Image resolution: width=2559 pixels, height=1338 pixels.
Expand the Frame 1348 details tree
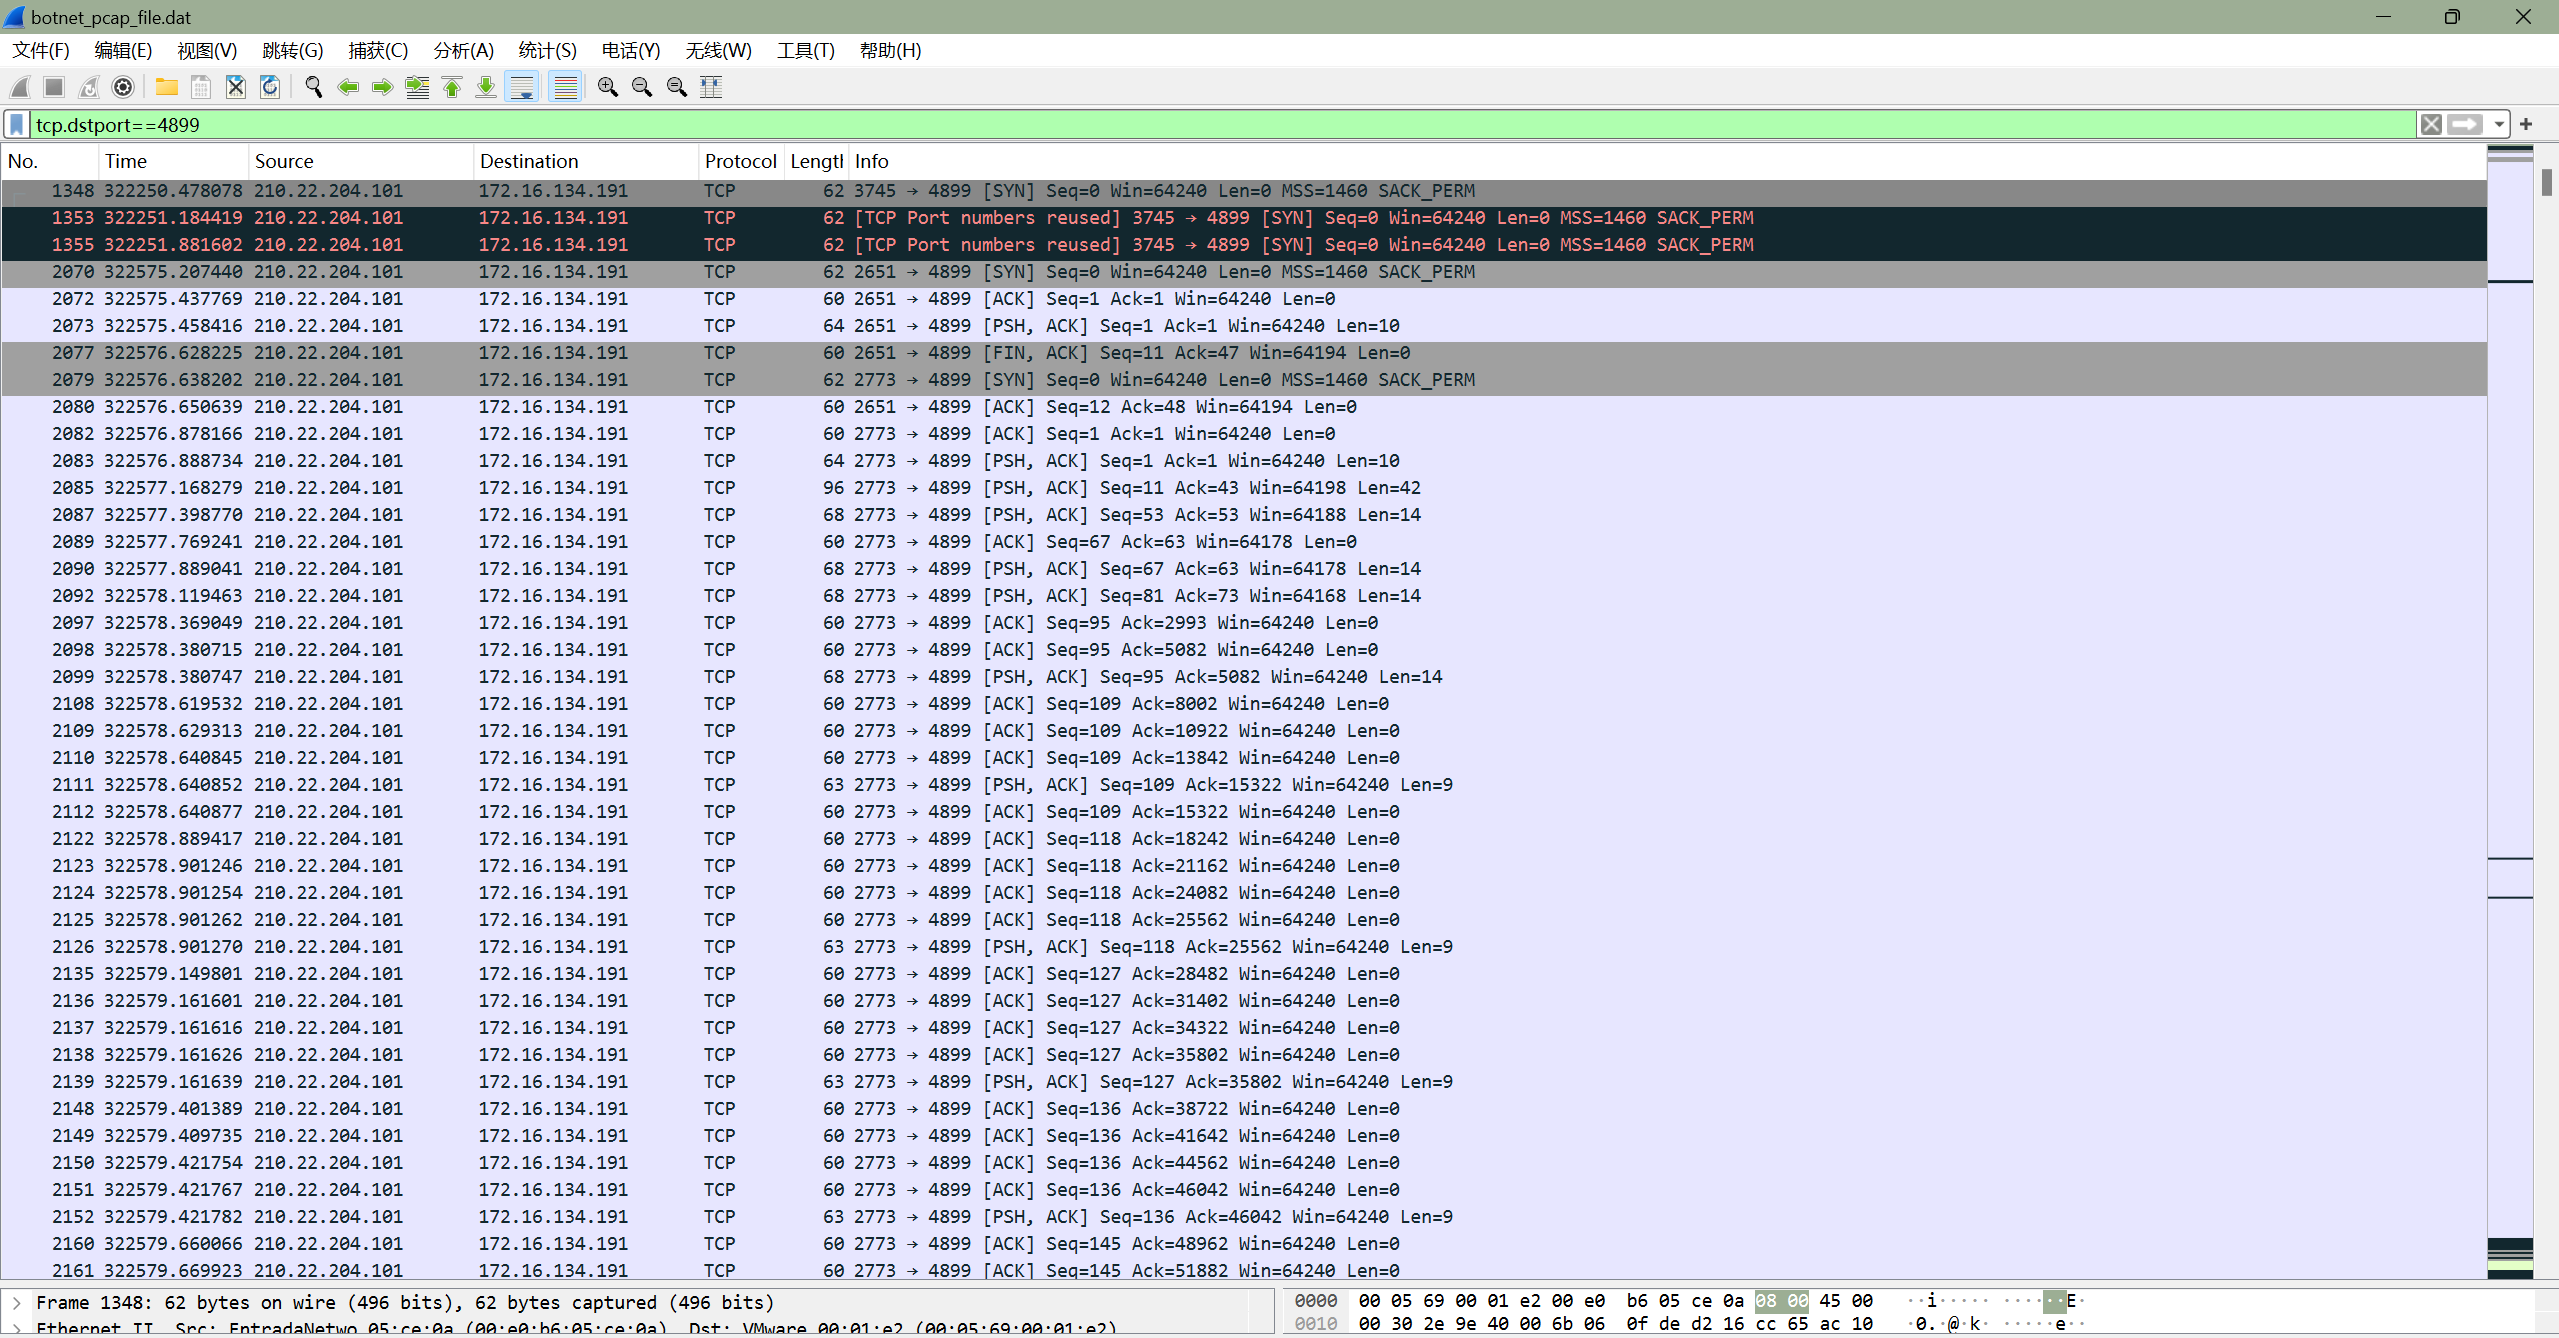17,1302
